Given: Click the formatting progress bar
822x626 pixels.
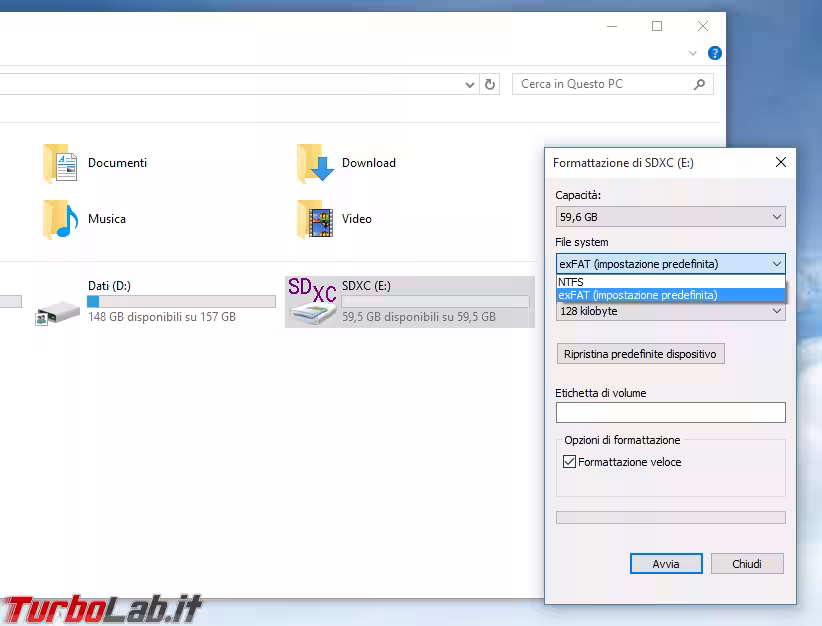Looking at the screenshot, I should coord(670,517).
